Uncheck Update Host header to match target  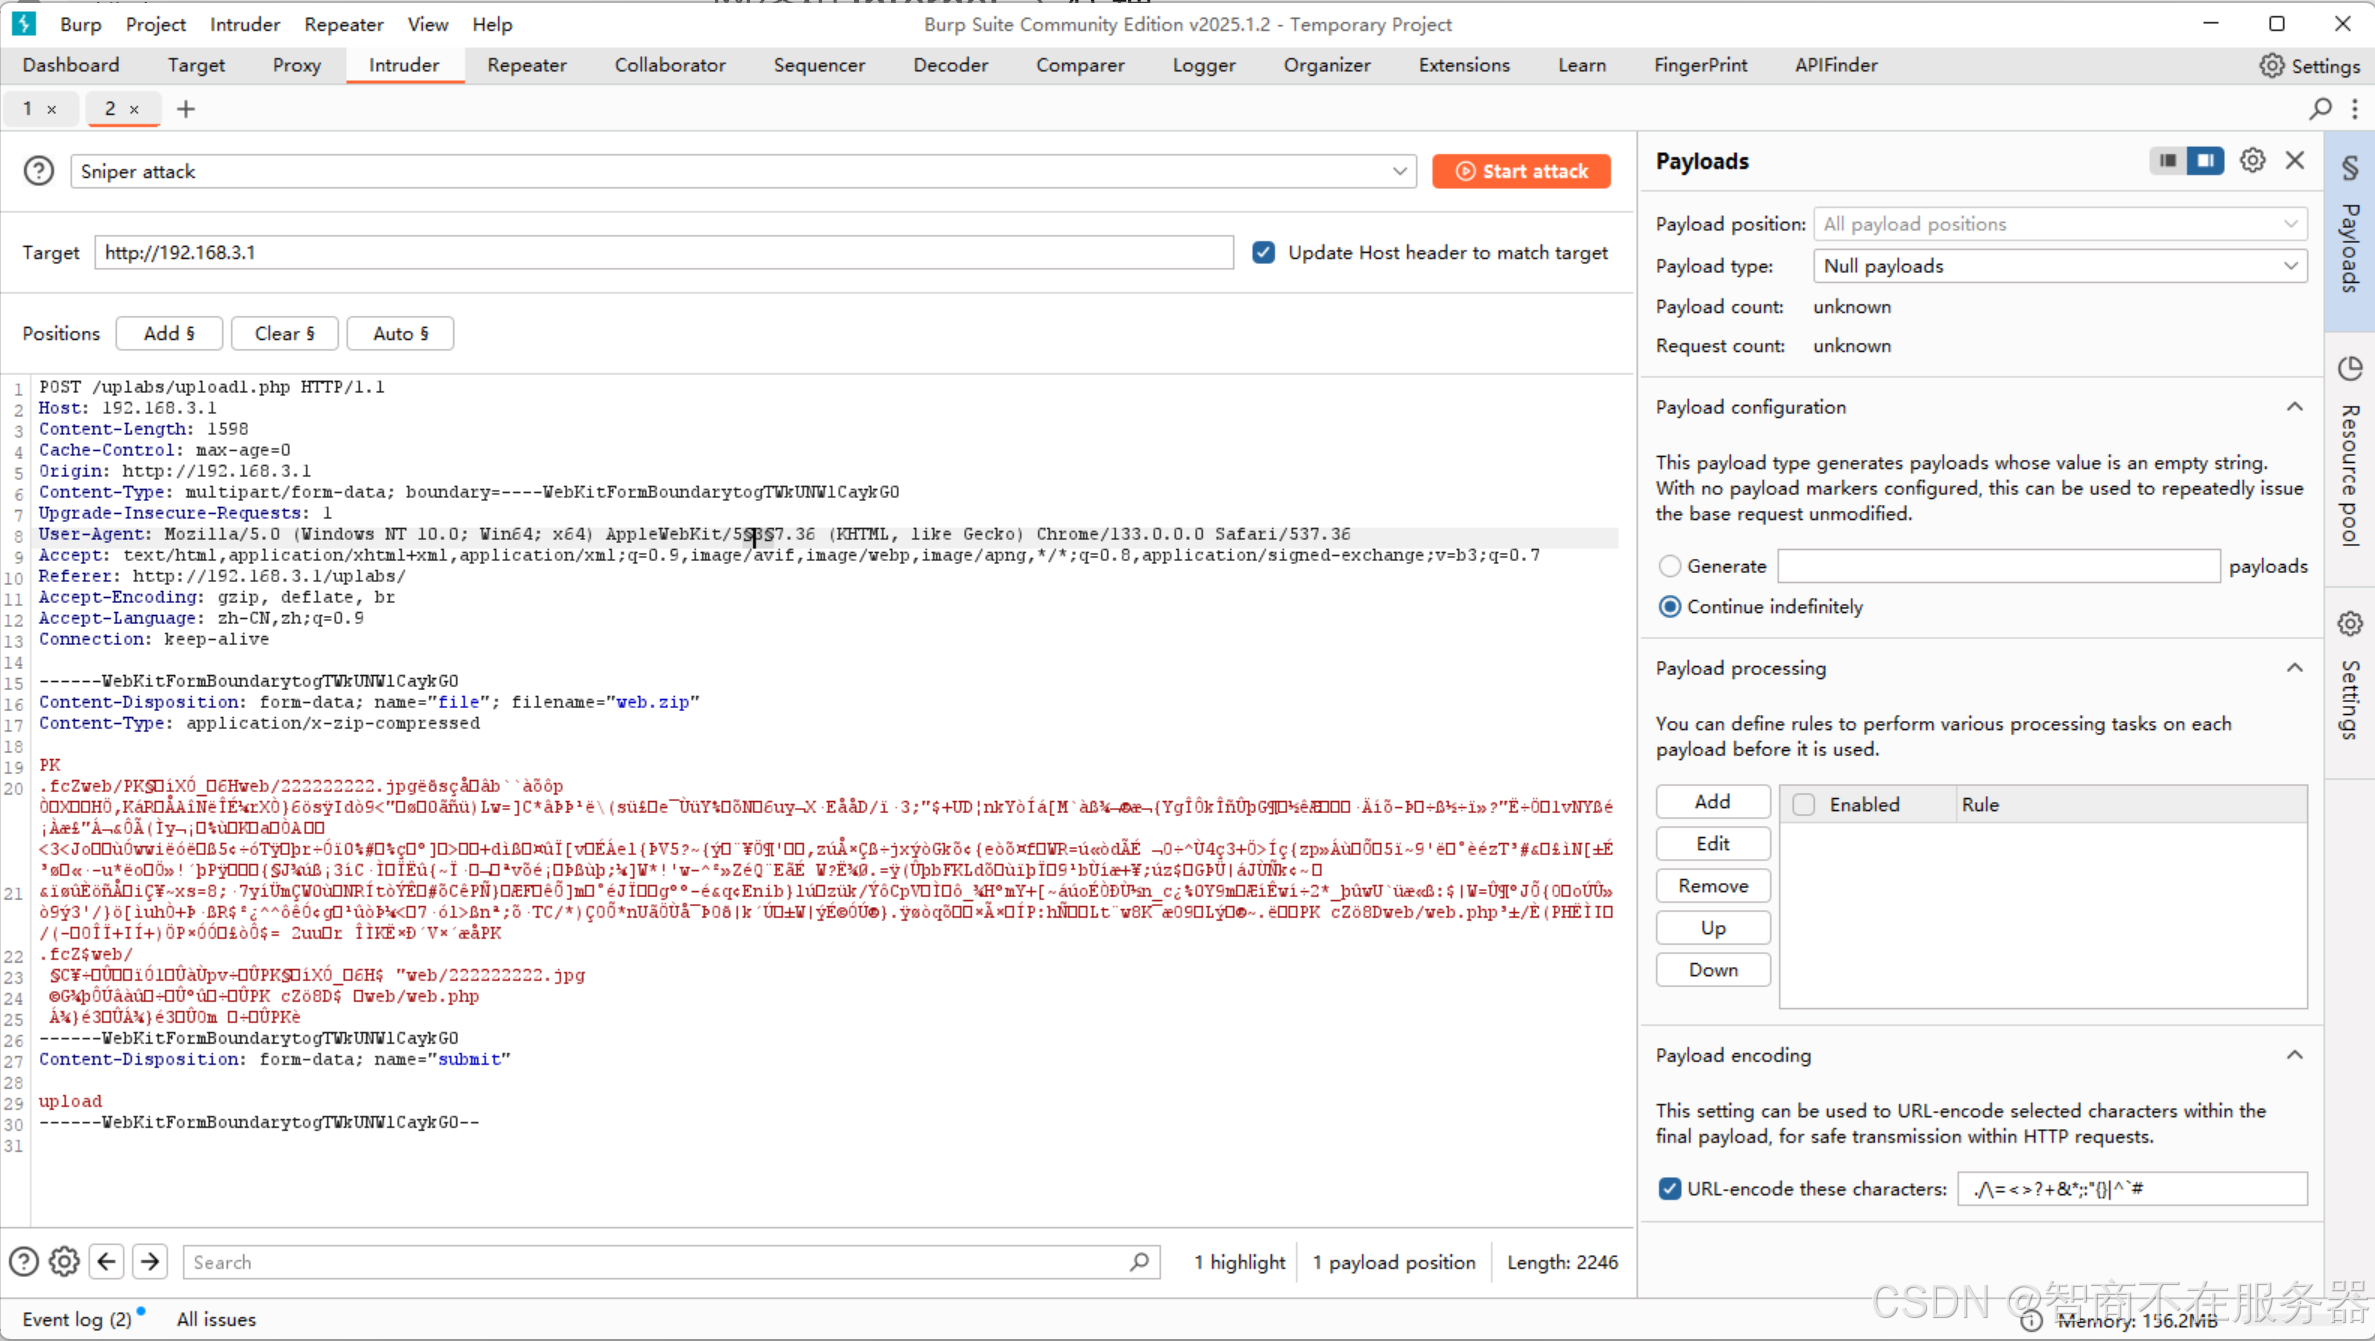pos(1263,253)
